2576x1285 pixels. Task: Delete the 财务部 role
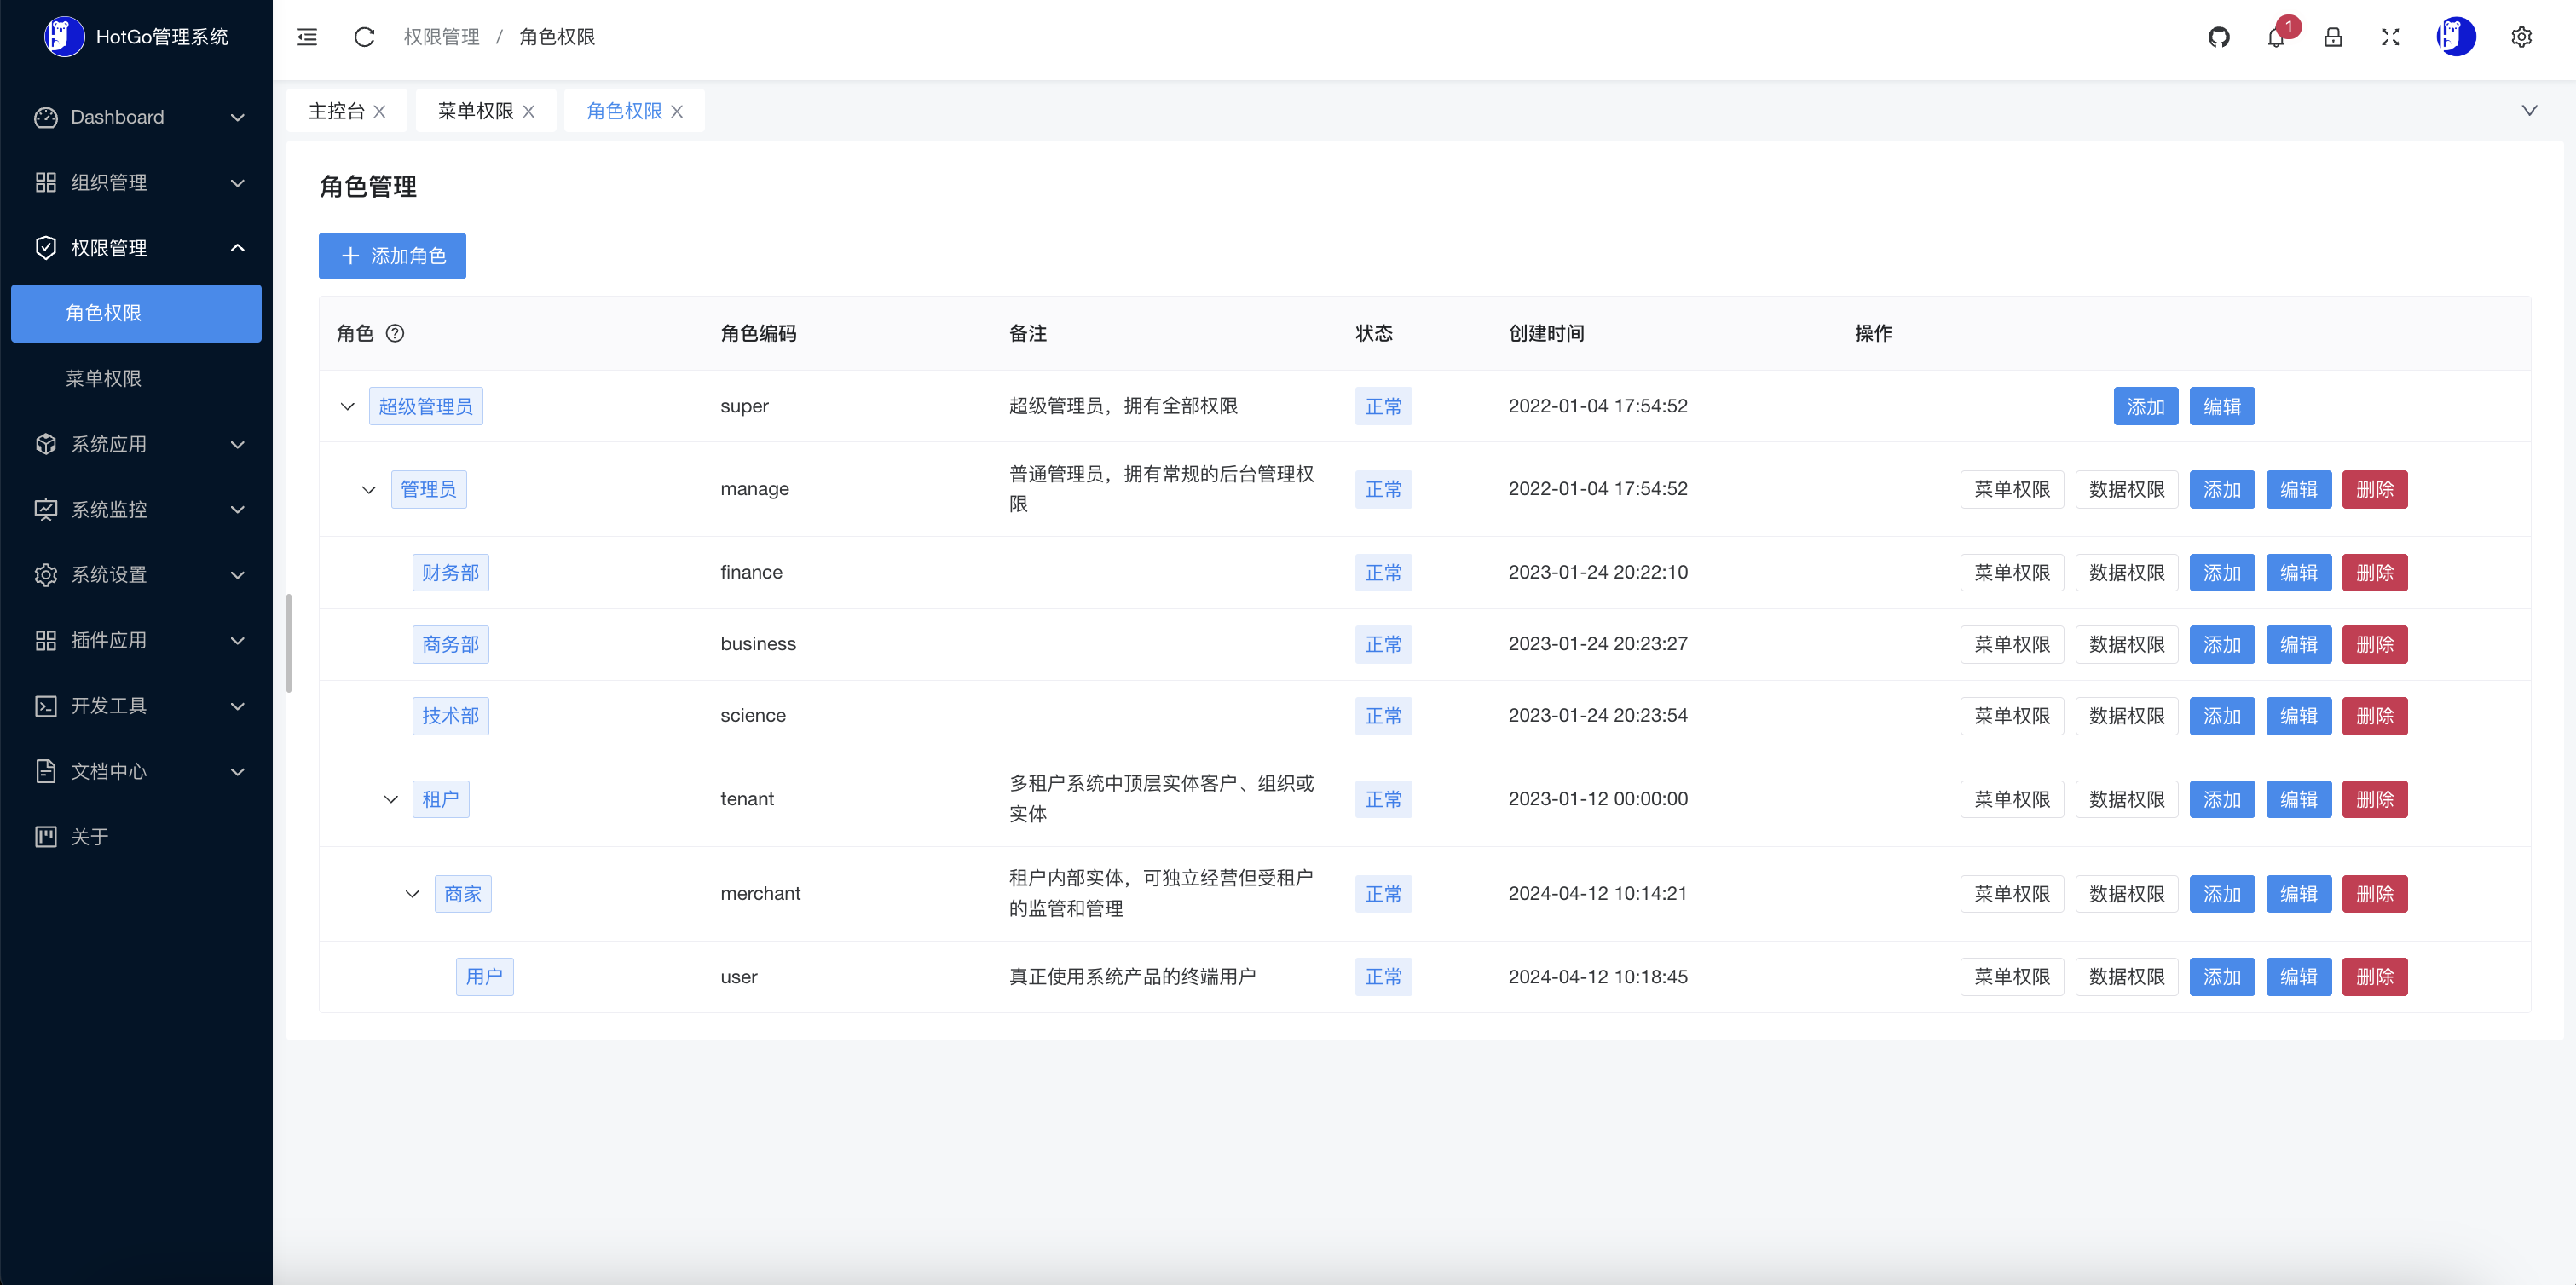[2374, 572]
